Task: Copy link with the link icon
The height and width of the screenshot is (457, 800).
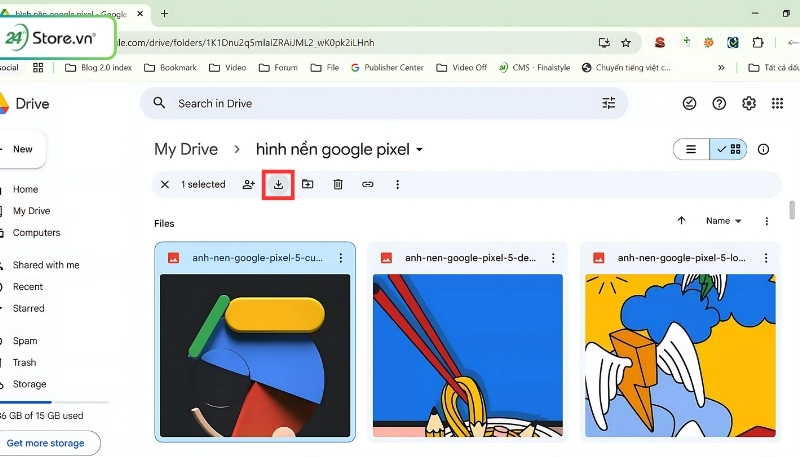Action: tap(367, 185)
